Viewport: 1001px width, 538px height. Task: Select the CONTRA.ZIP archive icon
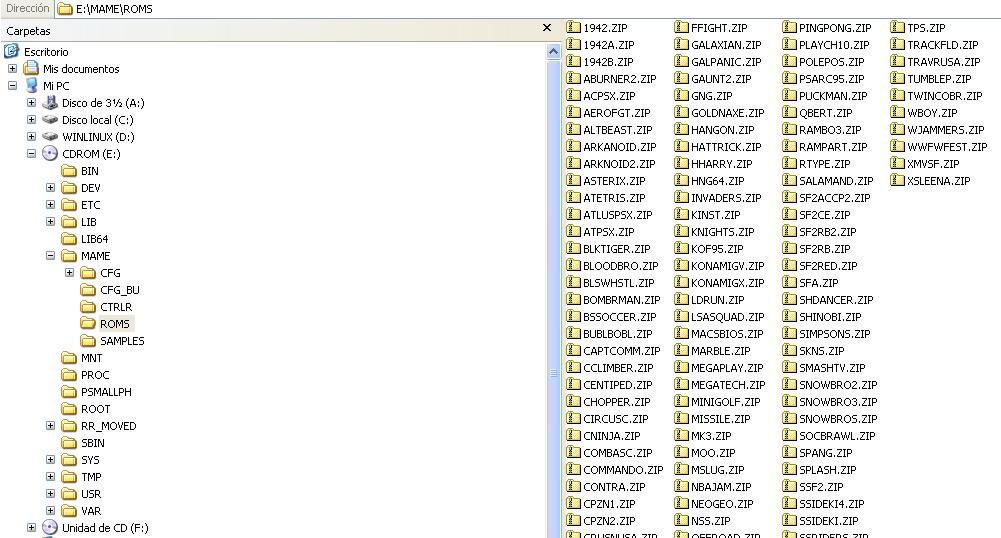coord(573,486)
